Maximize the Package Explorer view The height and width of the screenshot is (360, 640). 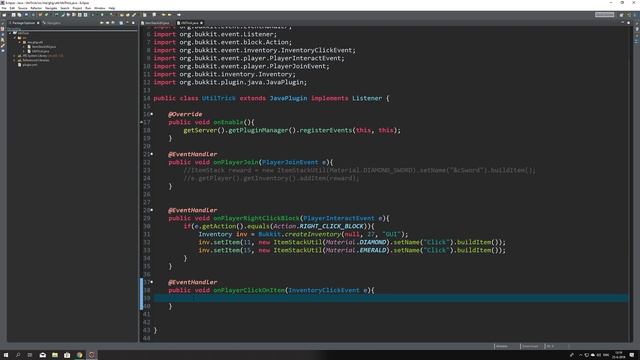133,23
